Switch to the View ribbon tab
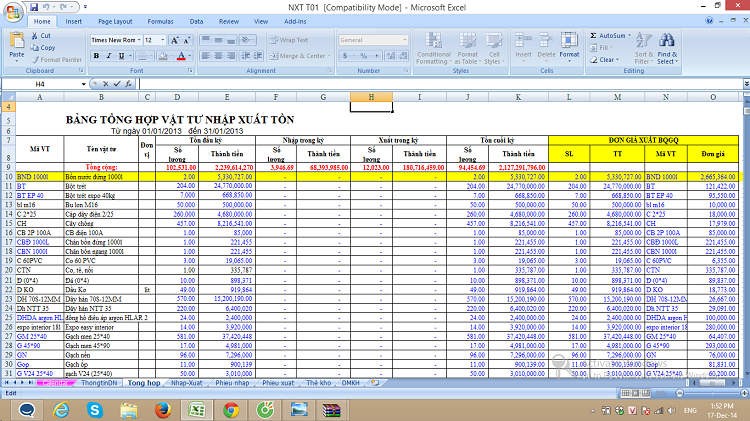This screenshot has height=421, width=750. tap(261, 22)
